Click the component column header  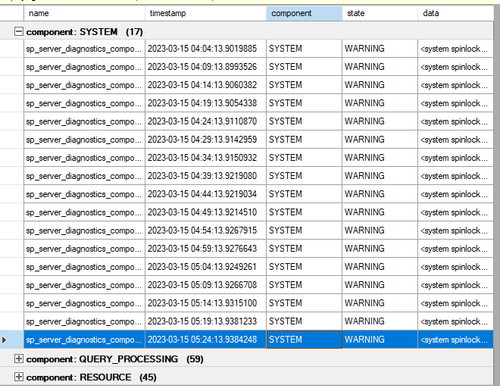304,13
